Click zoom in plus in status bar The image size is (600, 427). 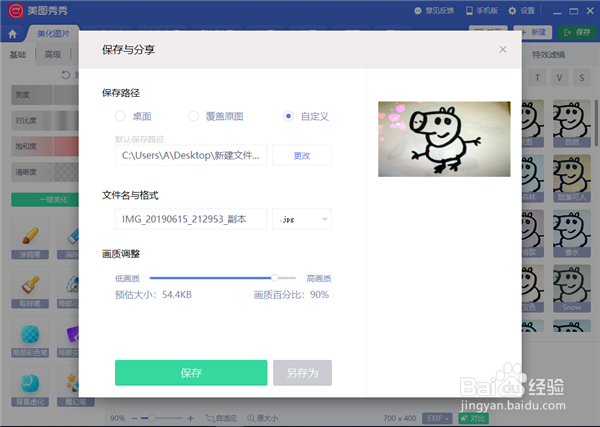coord(191,418)
